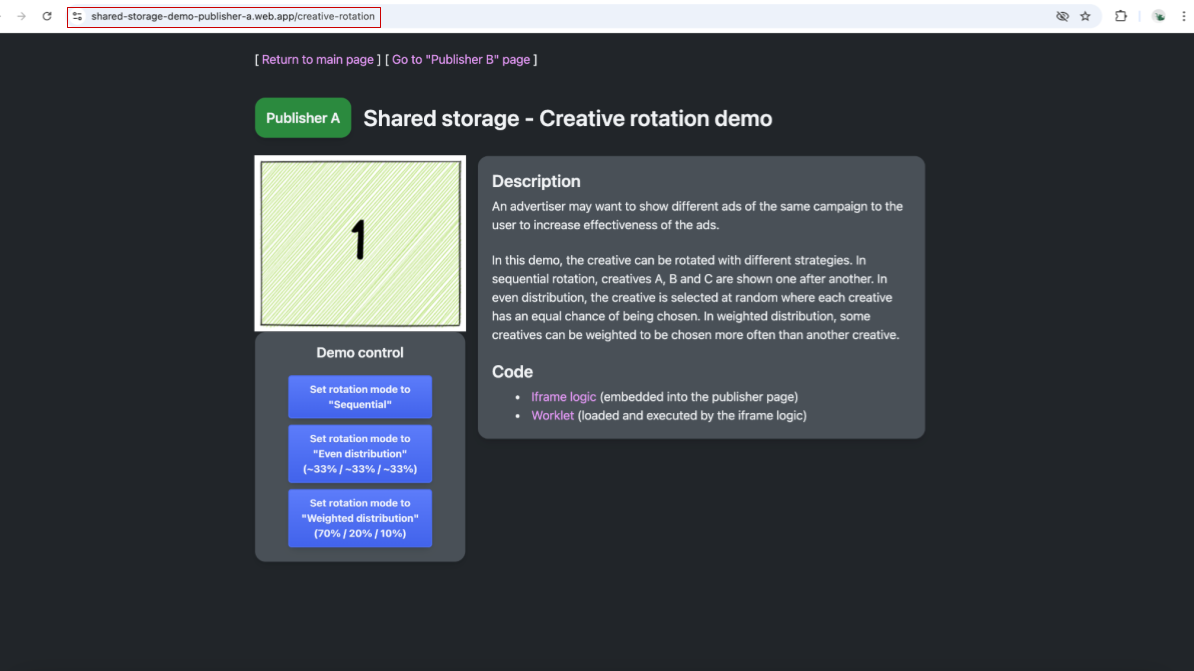
Task: Open the "Worklet" code link
Action: coord(552,415)
